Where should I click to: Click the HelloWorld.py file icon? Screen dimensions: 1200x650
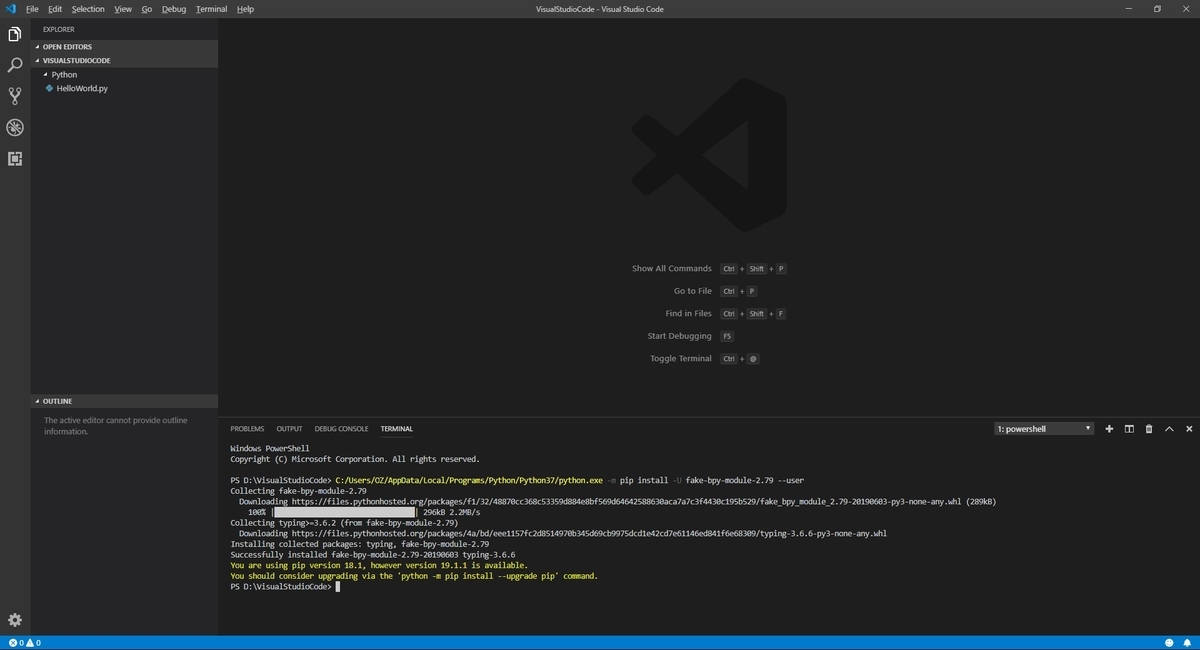(x=49, y=89)
